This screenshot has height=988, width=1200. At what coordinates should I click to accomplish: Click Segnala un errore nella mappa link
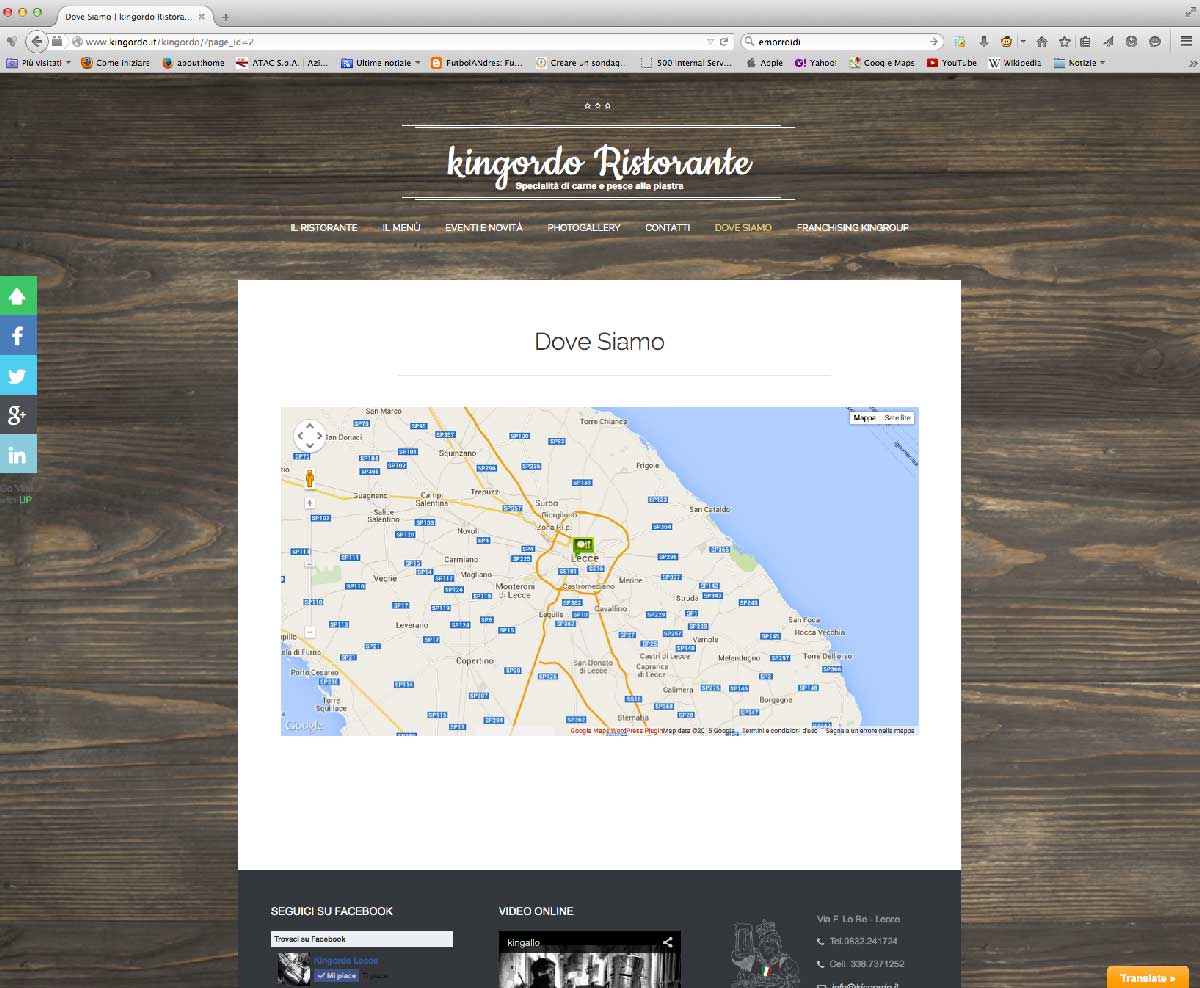tap(870, 730)
